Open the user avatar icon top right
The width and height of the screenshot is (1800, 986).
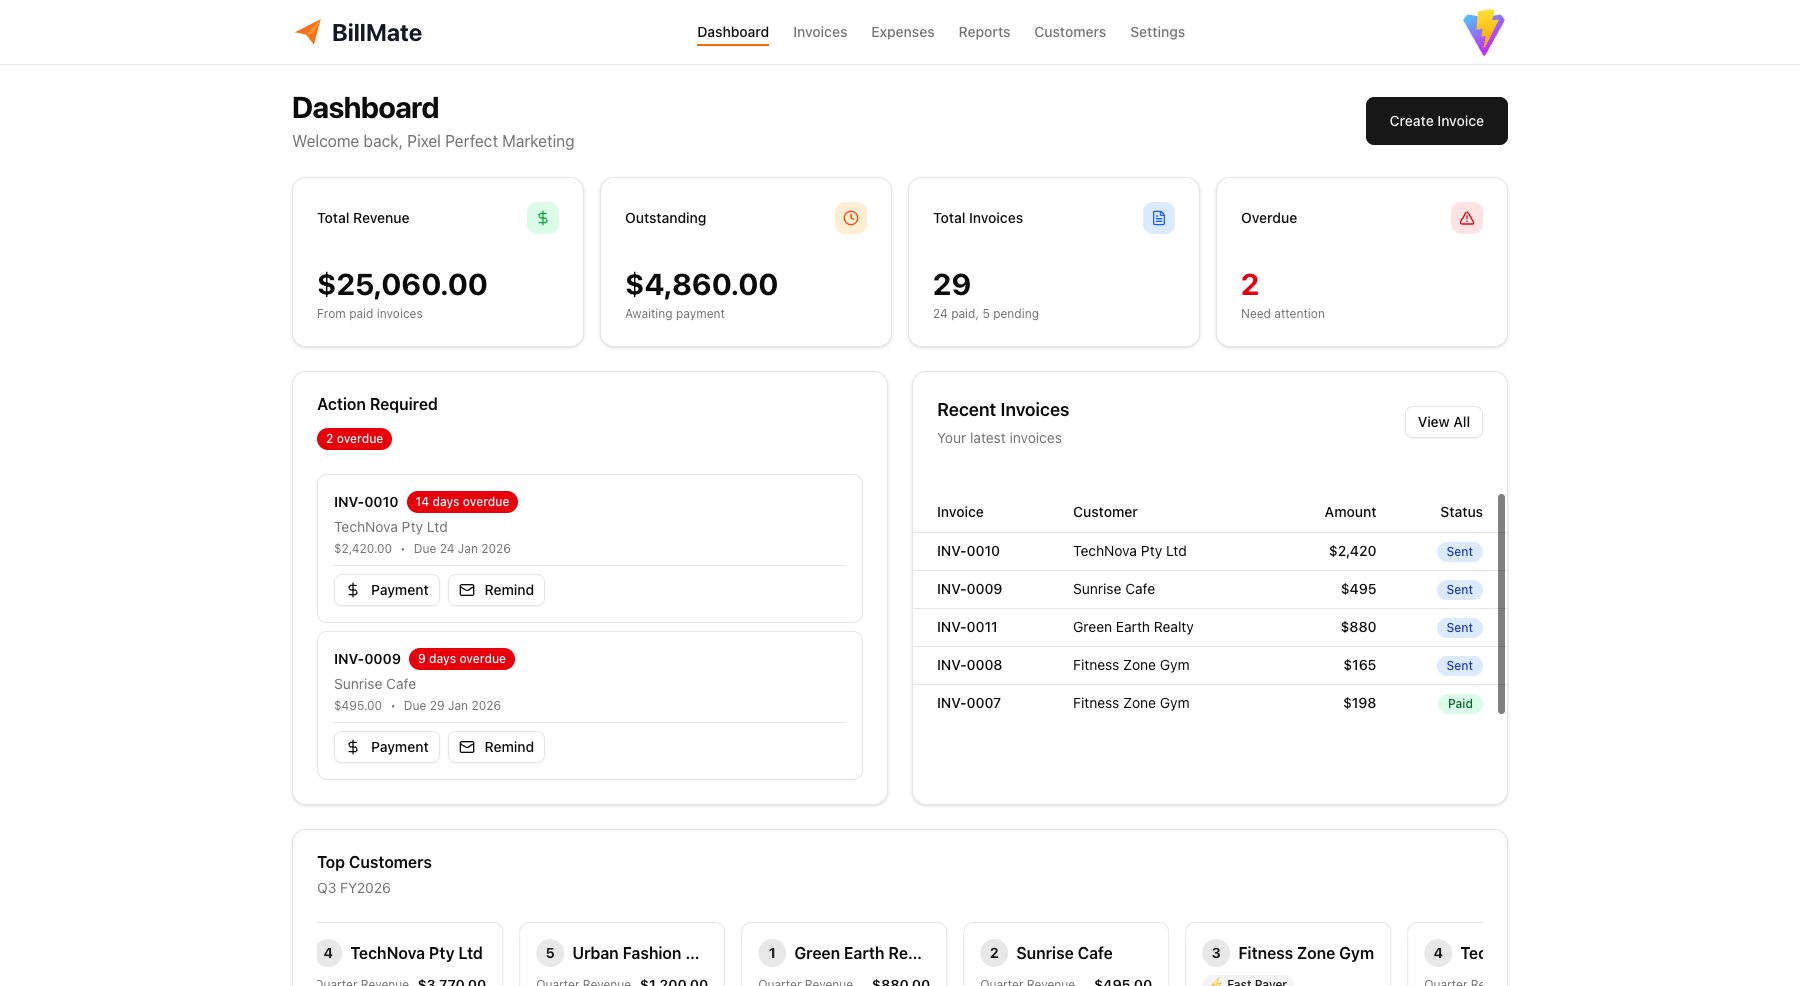point(1483,32)
